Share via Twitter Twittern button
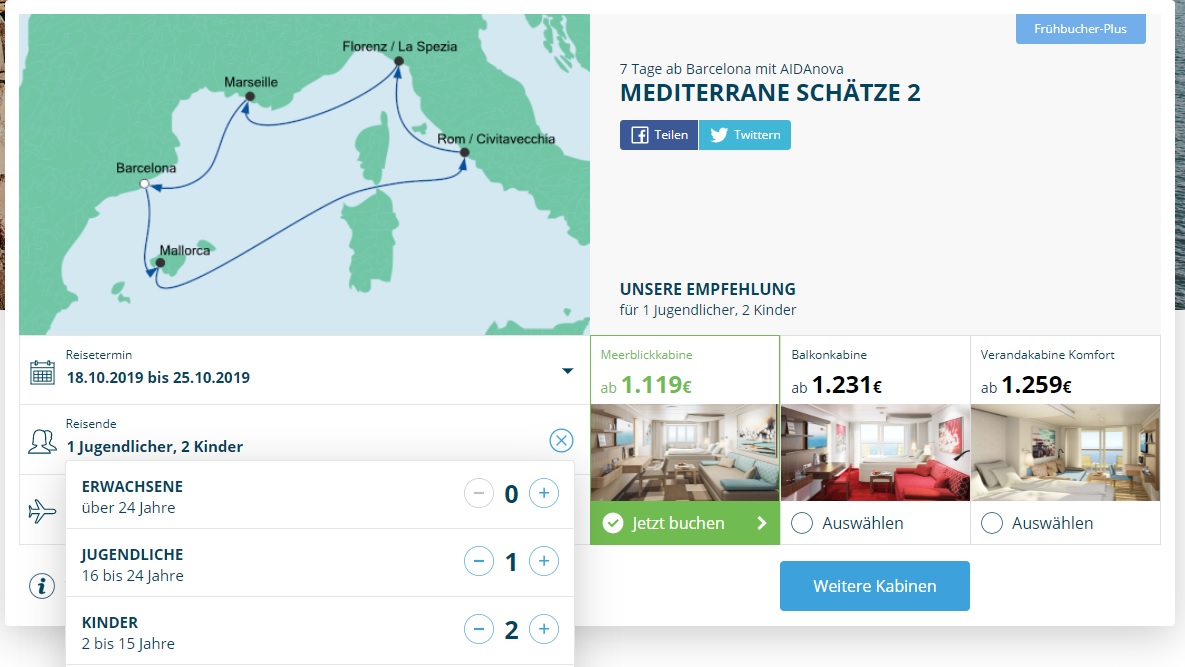This screenshot has width=1185, height=667. (x=745, y=135)
